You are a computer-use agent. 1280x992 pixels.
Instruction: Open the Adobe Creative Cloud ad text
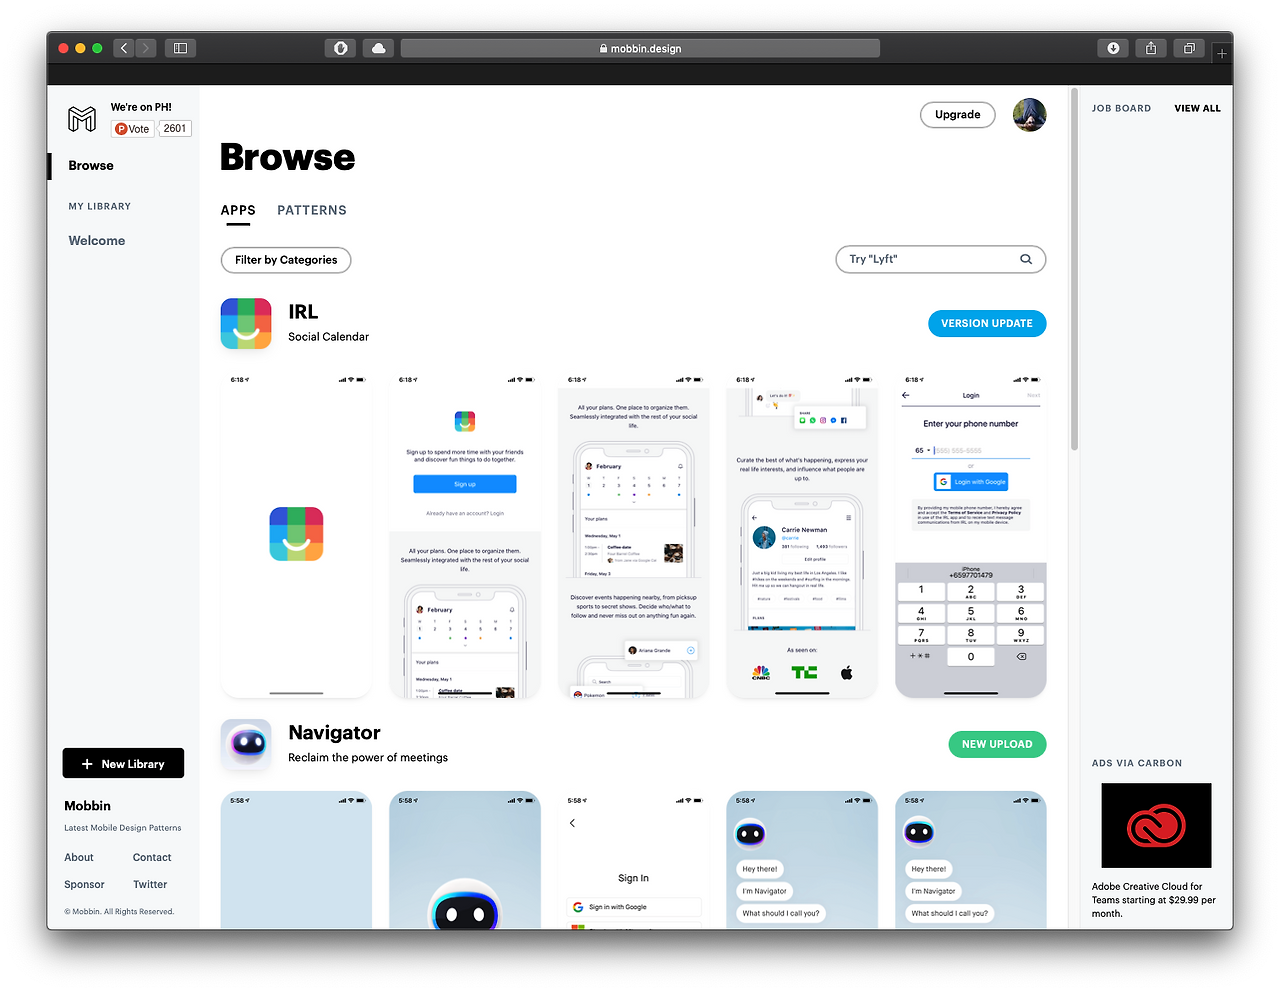tap(1154, 900)
